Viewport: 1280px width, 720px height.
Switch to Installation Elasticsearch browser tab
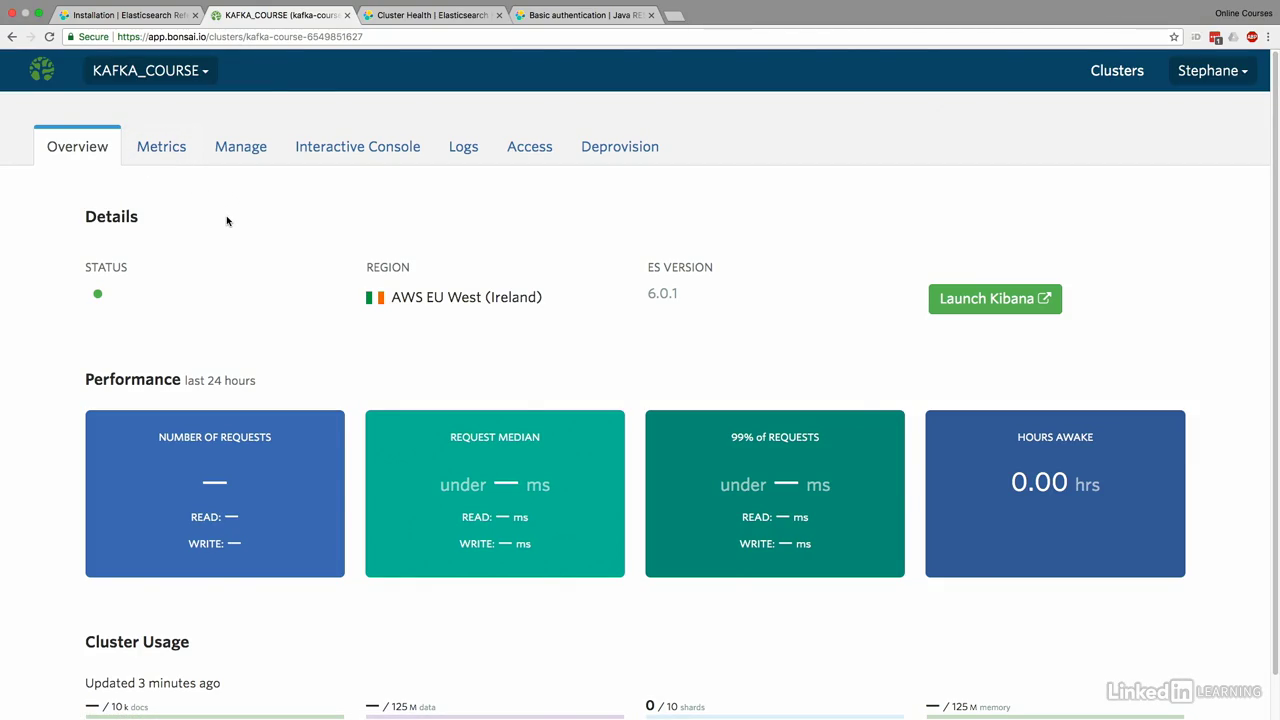pyautogui.click(x=128, y=15)
